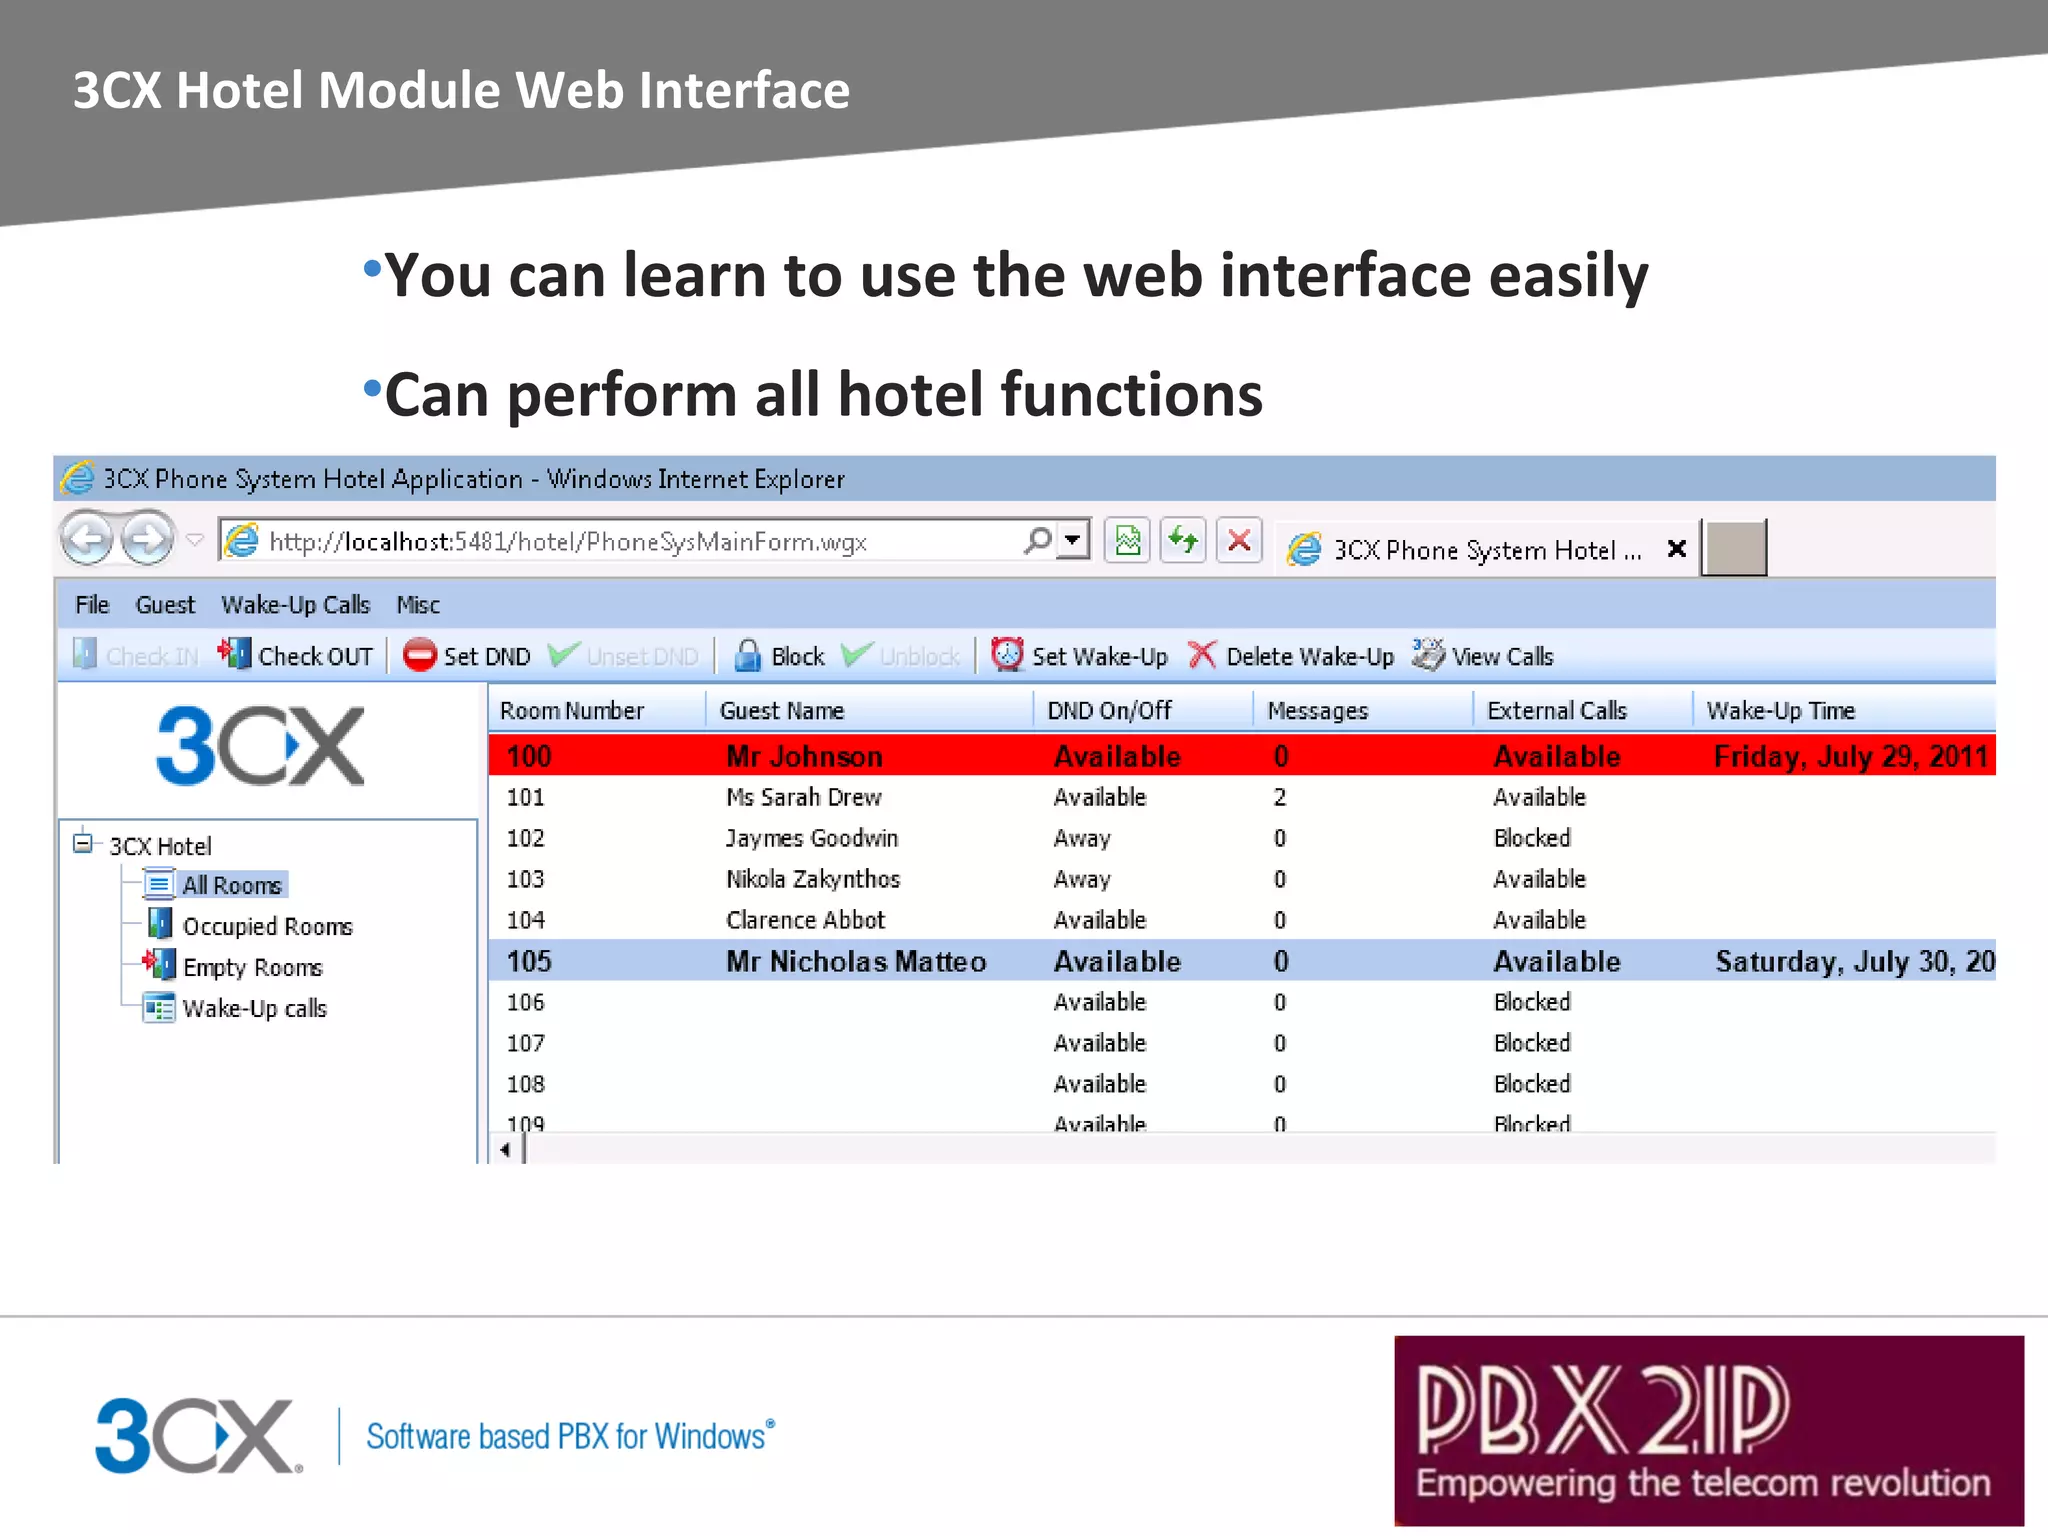This screenshot has height=1536, width=2048.
Task: Click the red stop loading icon
Action: point(1239,541)
